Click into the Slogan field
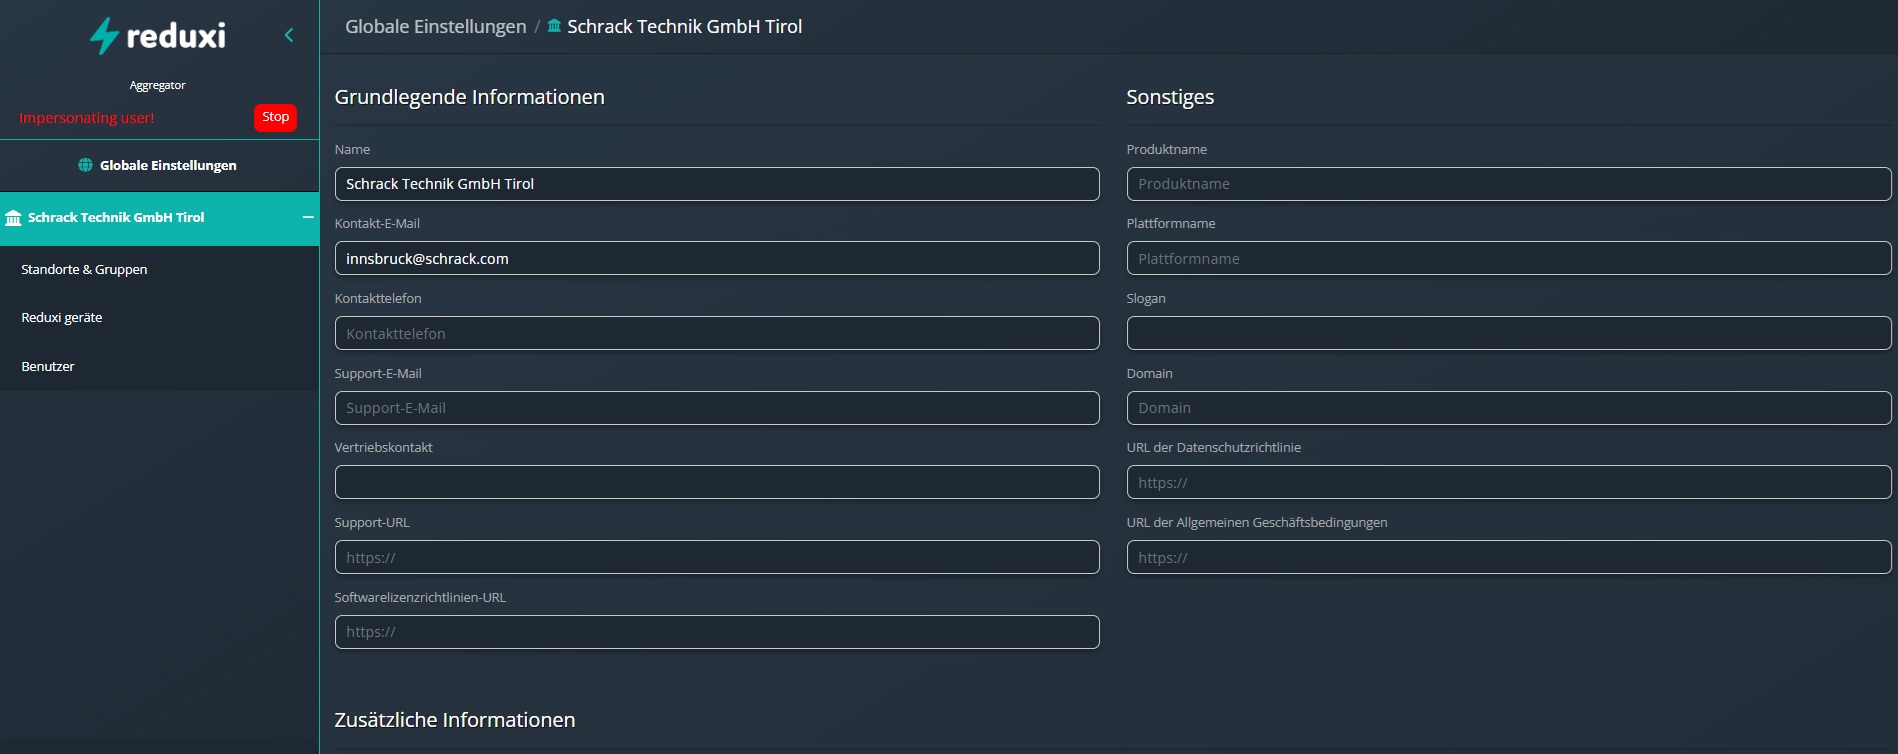 click(1509, 333)
